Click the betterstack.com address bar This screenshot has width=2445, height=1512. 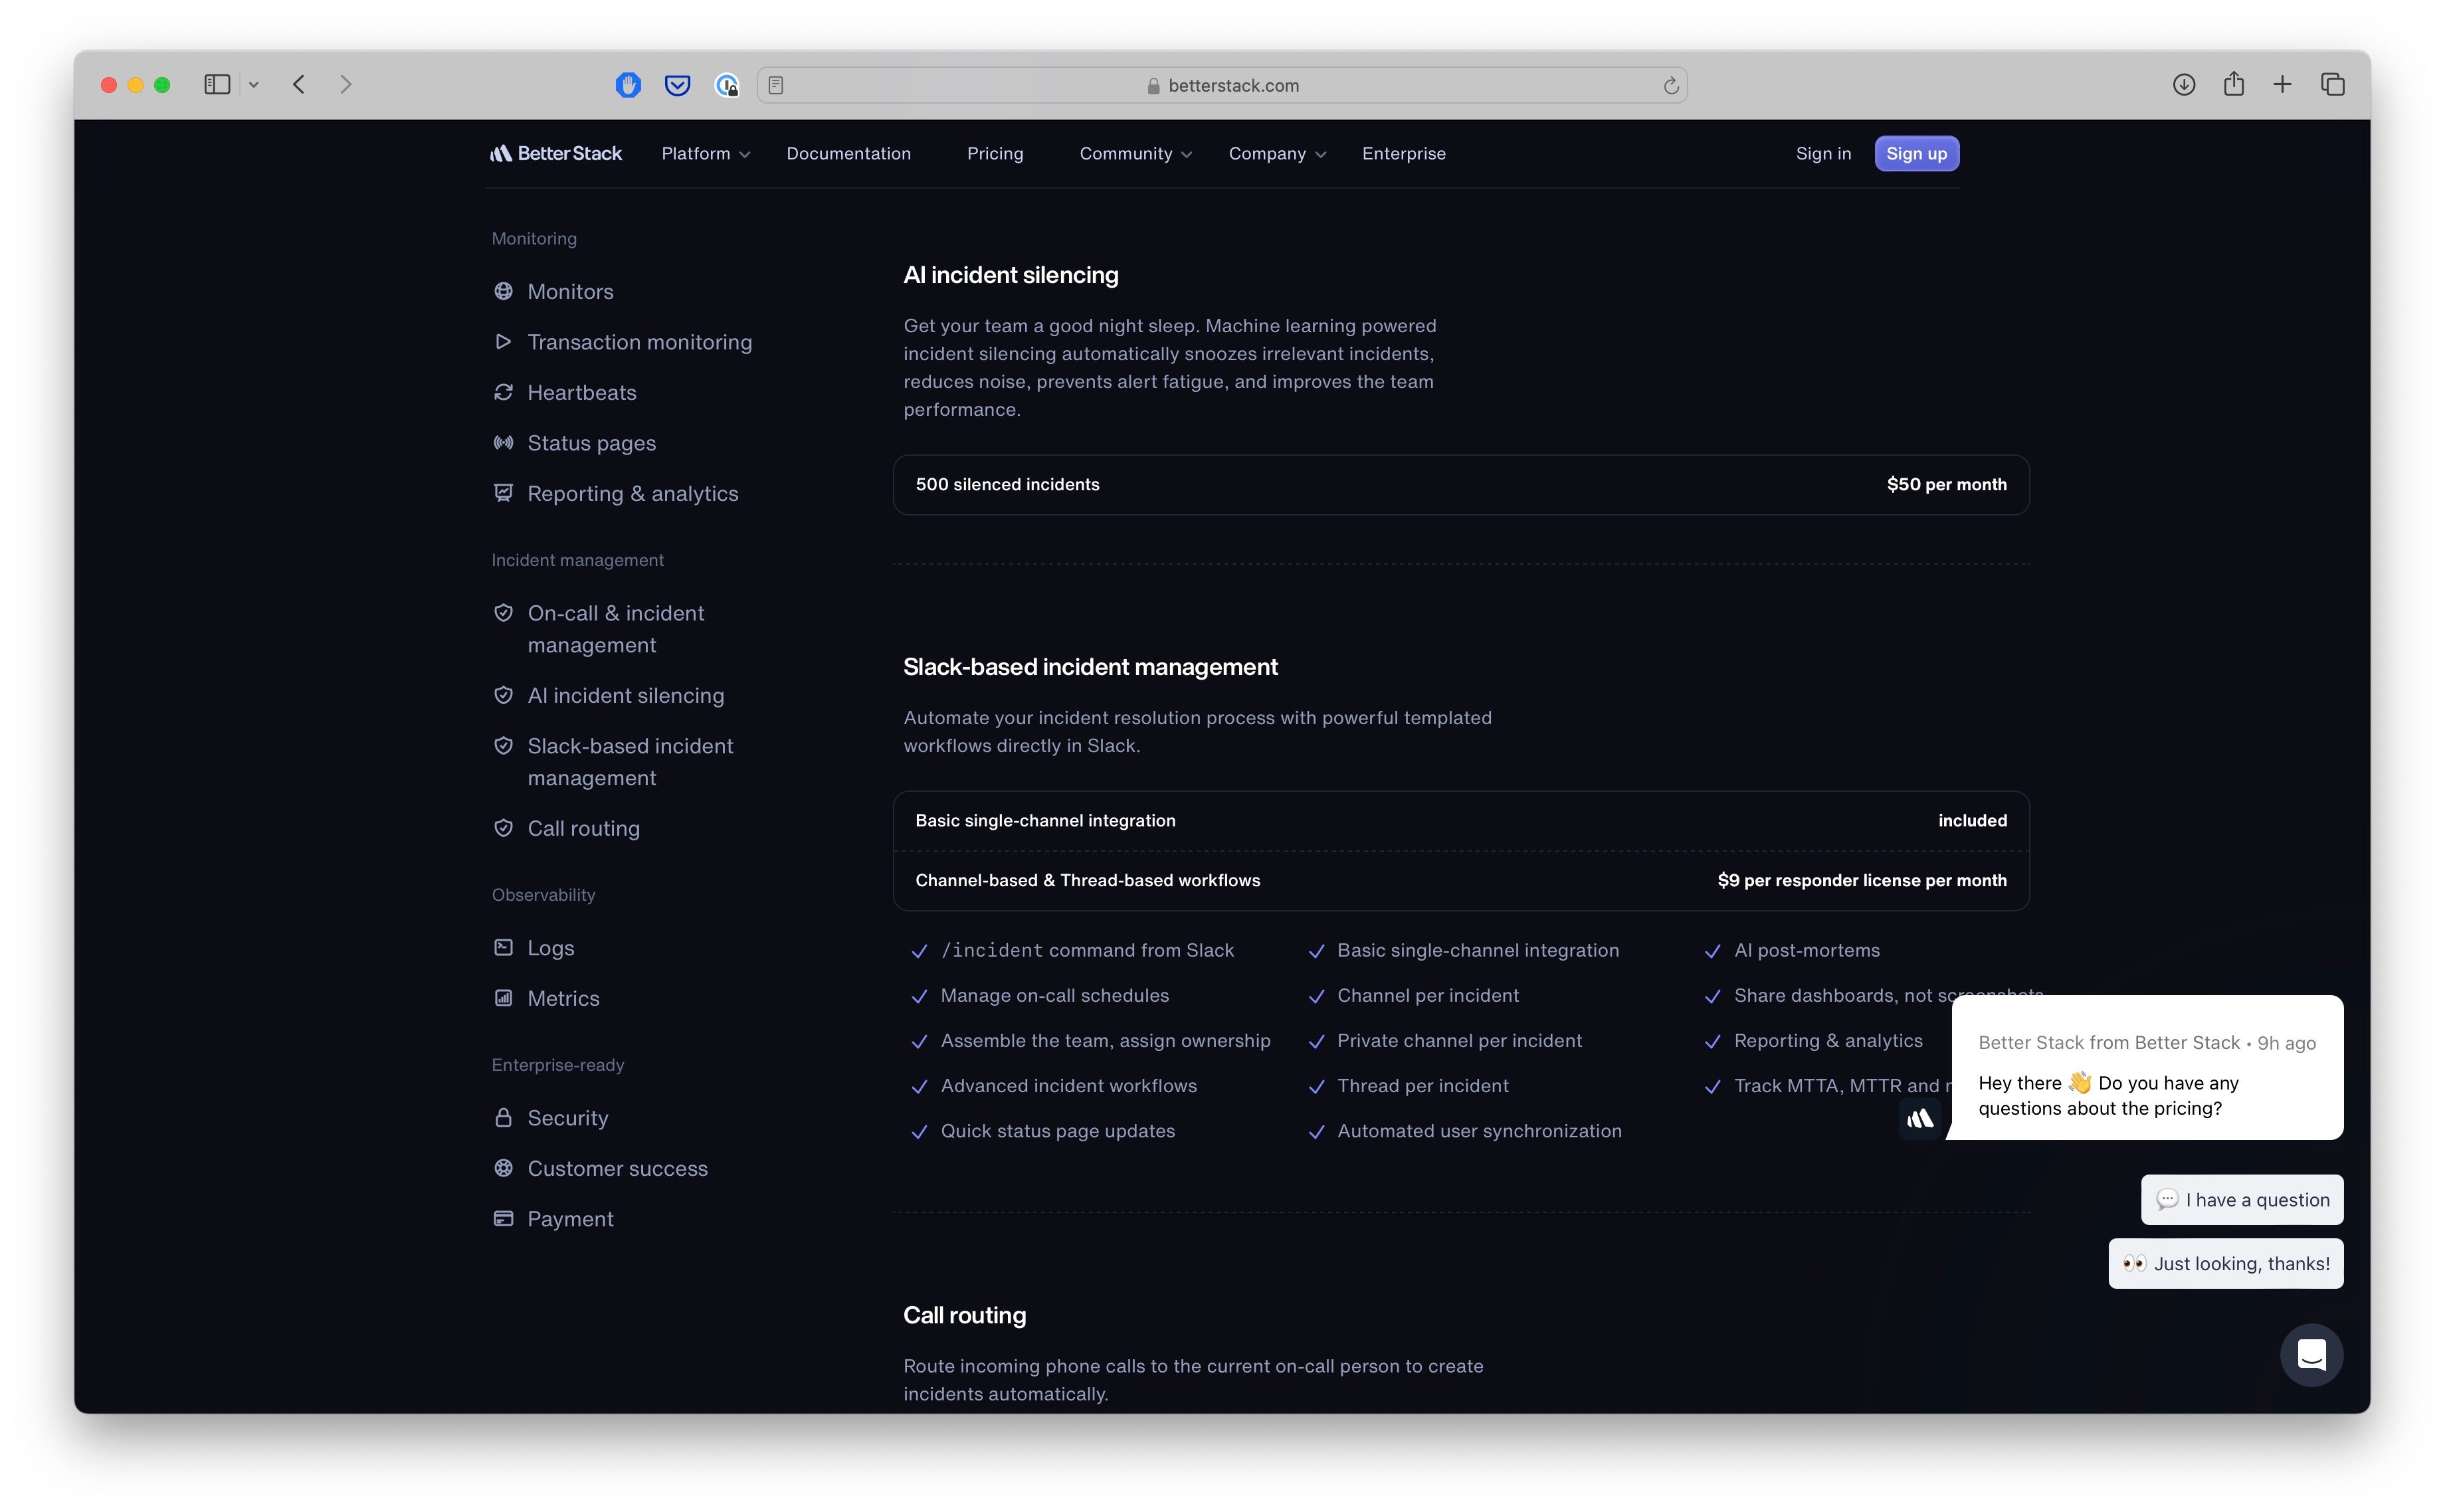pos(1222,85)
